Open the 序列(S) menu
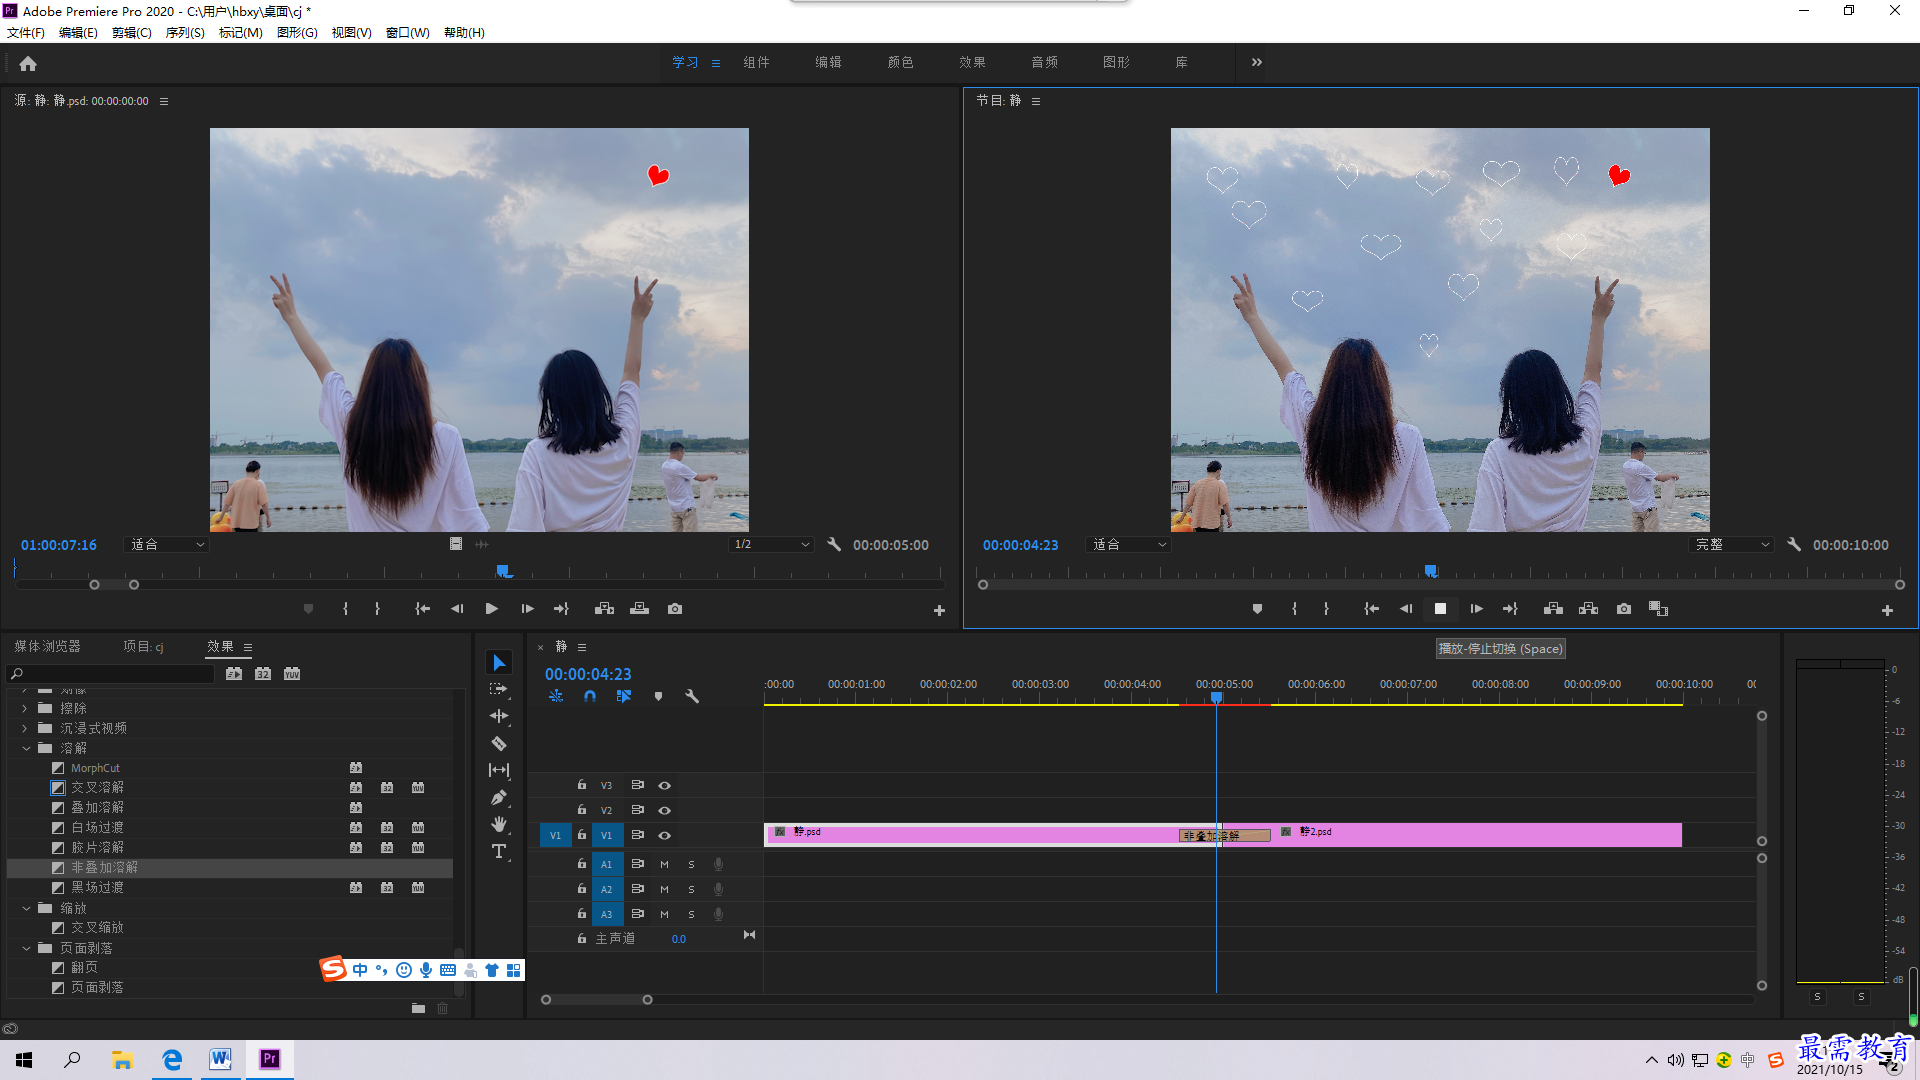This screenshot has width=1920, height=1080. click(185, 33)
